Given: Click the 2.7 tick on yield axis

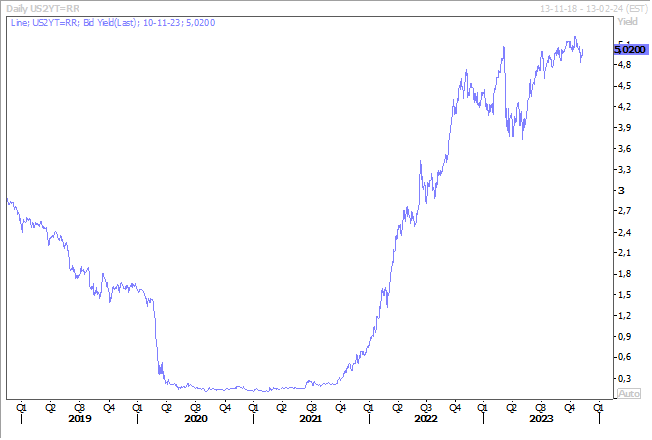Looking at the screenshot, I should click(x=625, y=211).
